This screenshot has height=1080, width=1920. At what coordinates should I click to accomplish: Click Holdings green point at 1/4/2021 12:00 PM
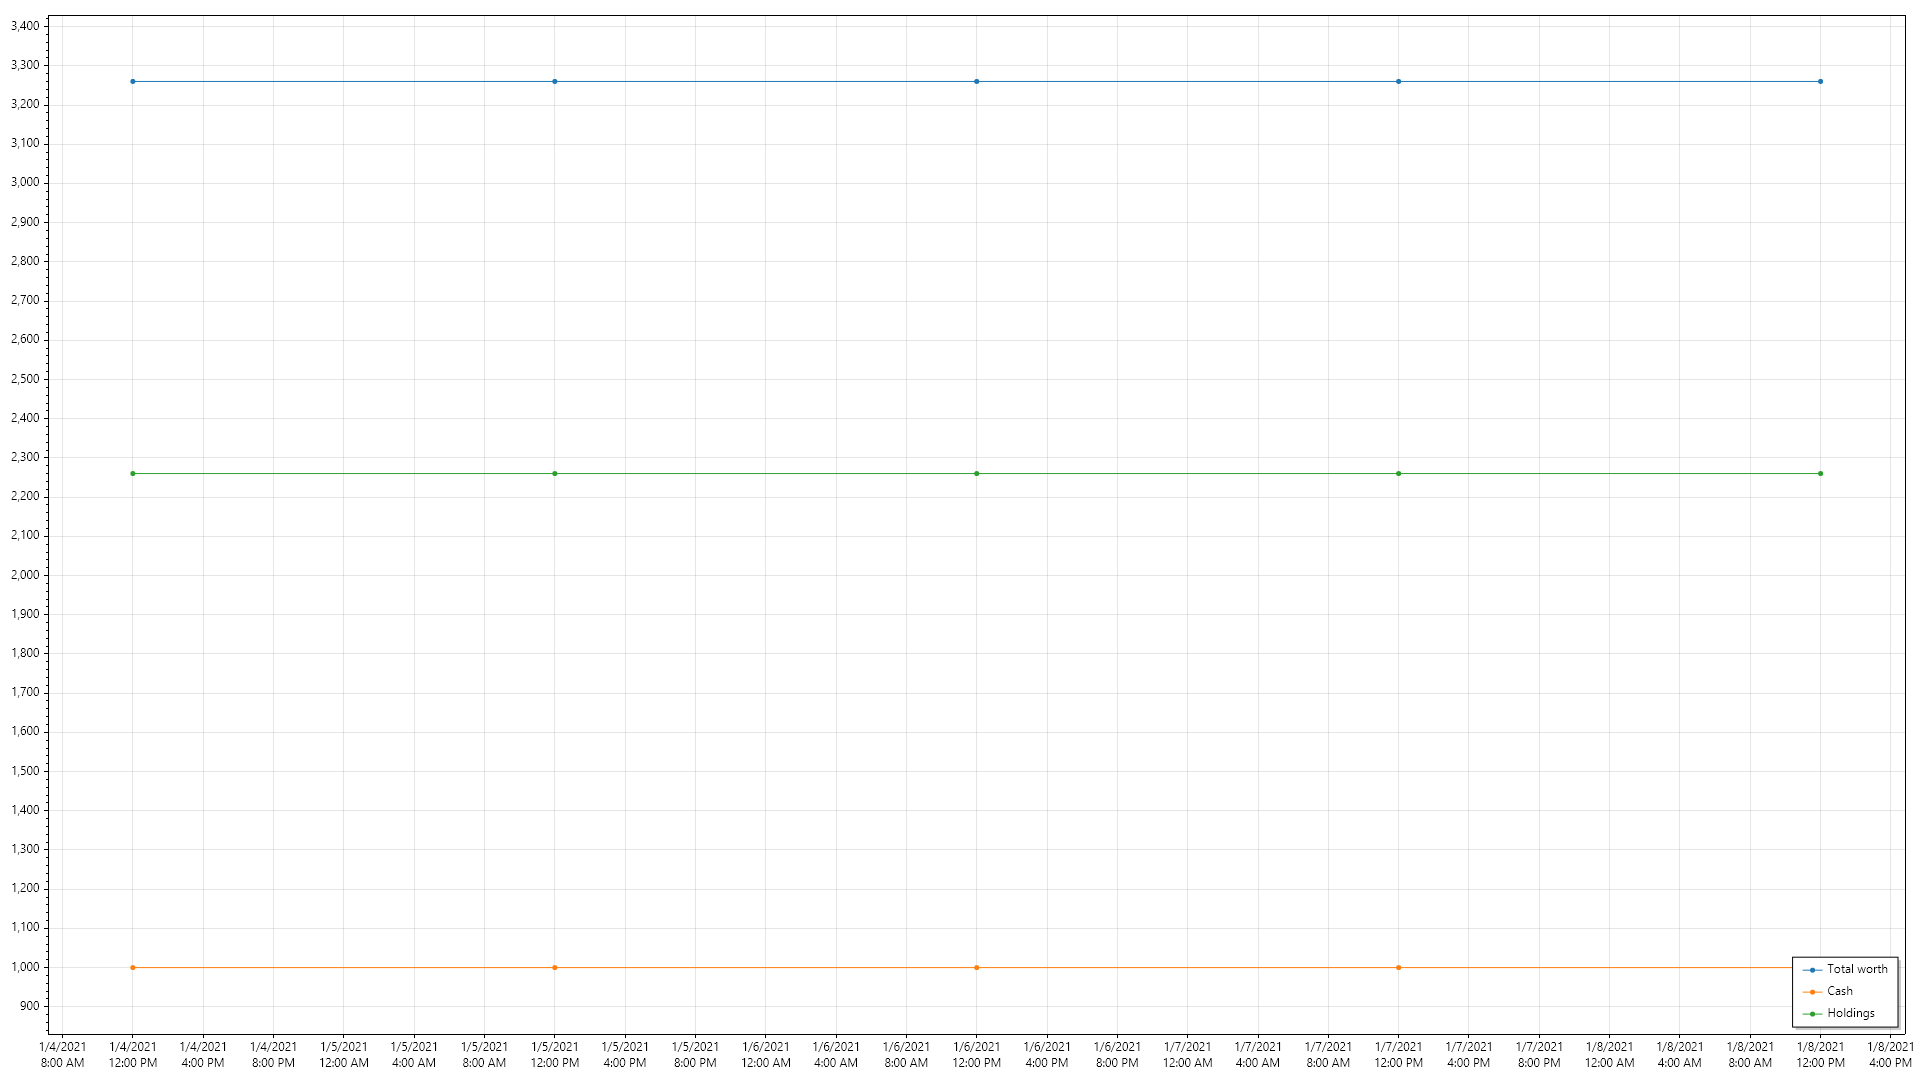[x=133, y=473]
